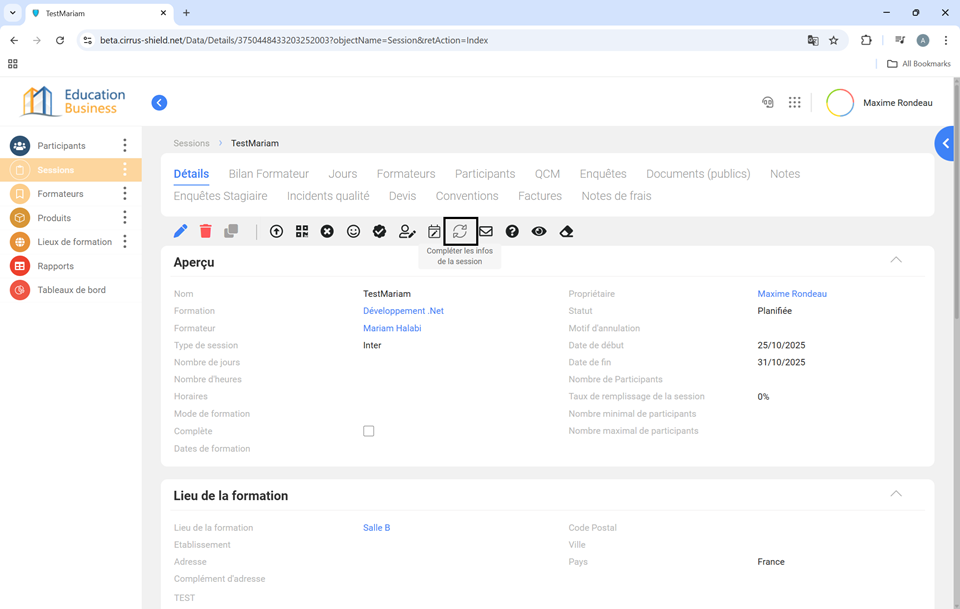Collapse the Lieu de la formation section
This screenshot has height=609, width=960.
[x=896, y=494]
